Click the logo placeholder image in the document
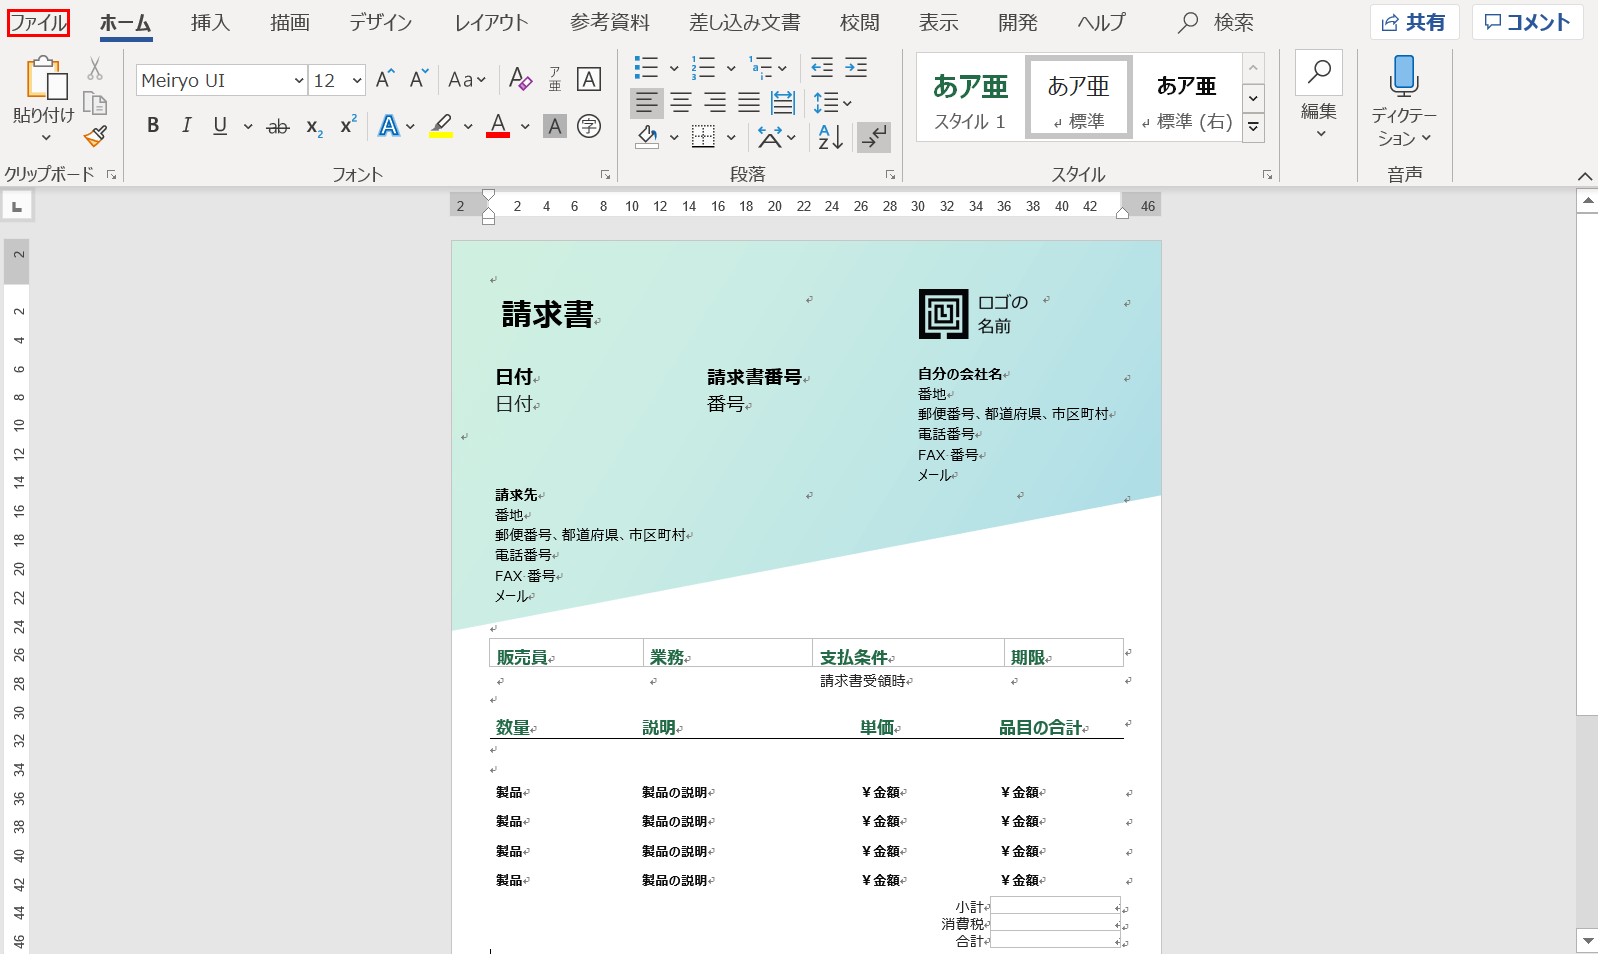 943,314
